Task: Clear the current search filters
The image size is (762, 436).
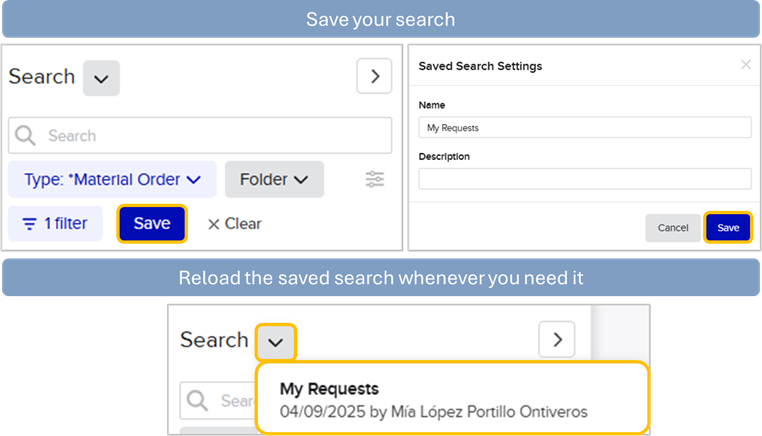Action: tap(234, 224)
